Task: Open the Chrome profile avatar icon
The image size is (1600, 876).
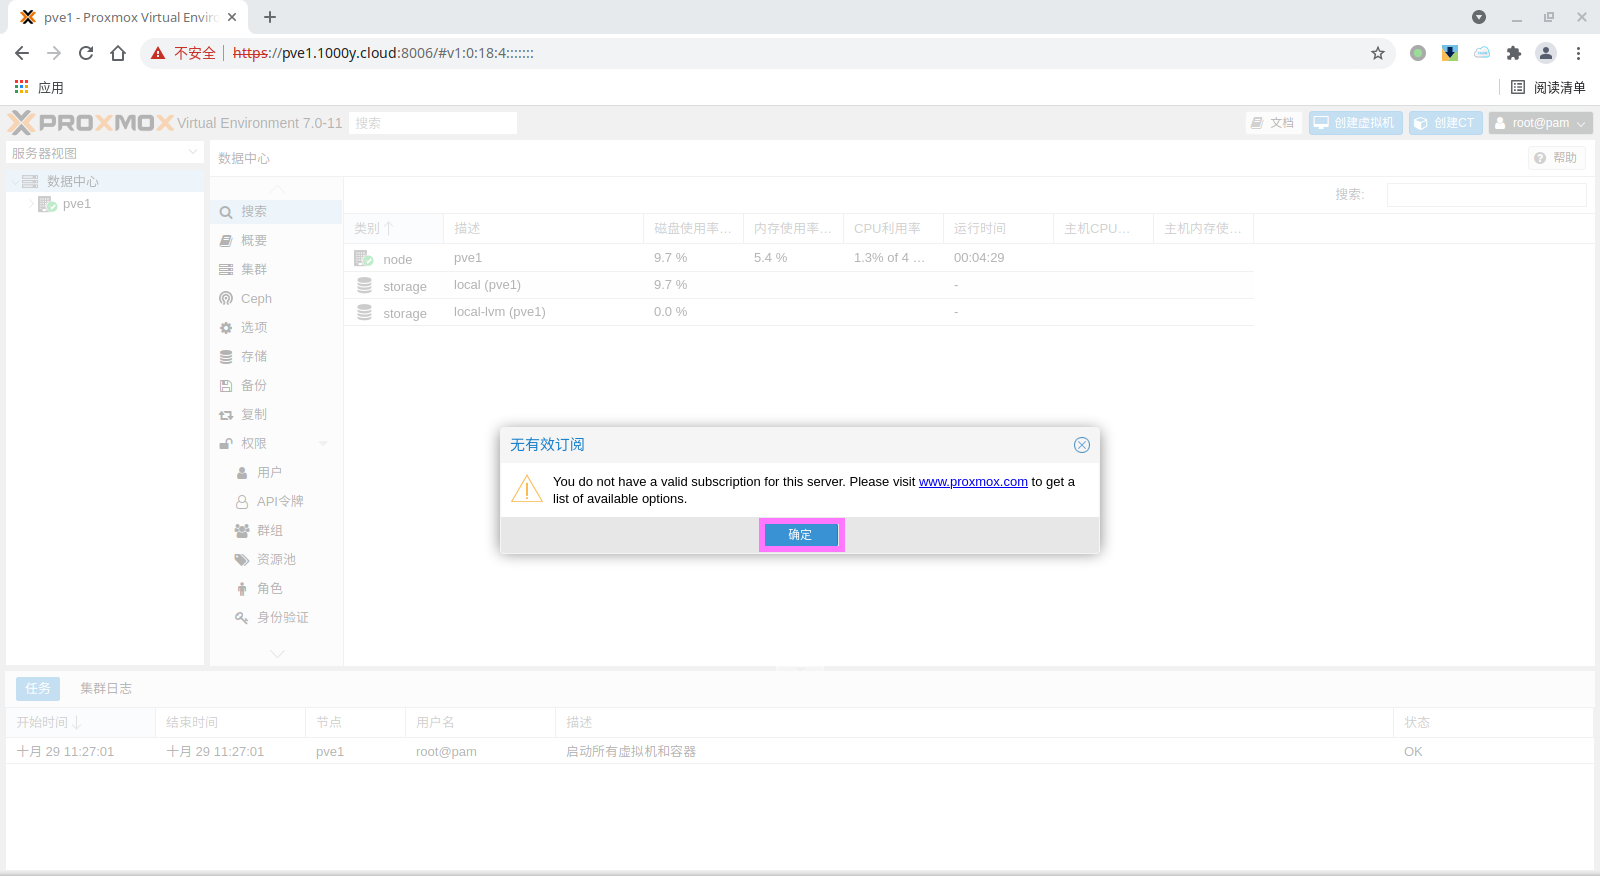Action: pyautogui.click(x=1545, y=53)
